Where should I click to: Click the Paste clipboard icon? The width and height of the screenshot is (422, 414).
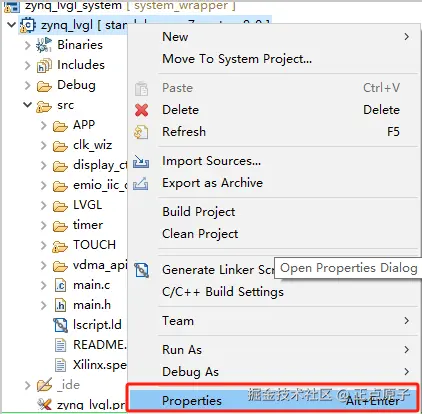[141, 88]
